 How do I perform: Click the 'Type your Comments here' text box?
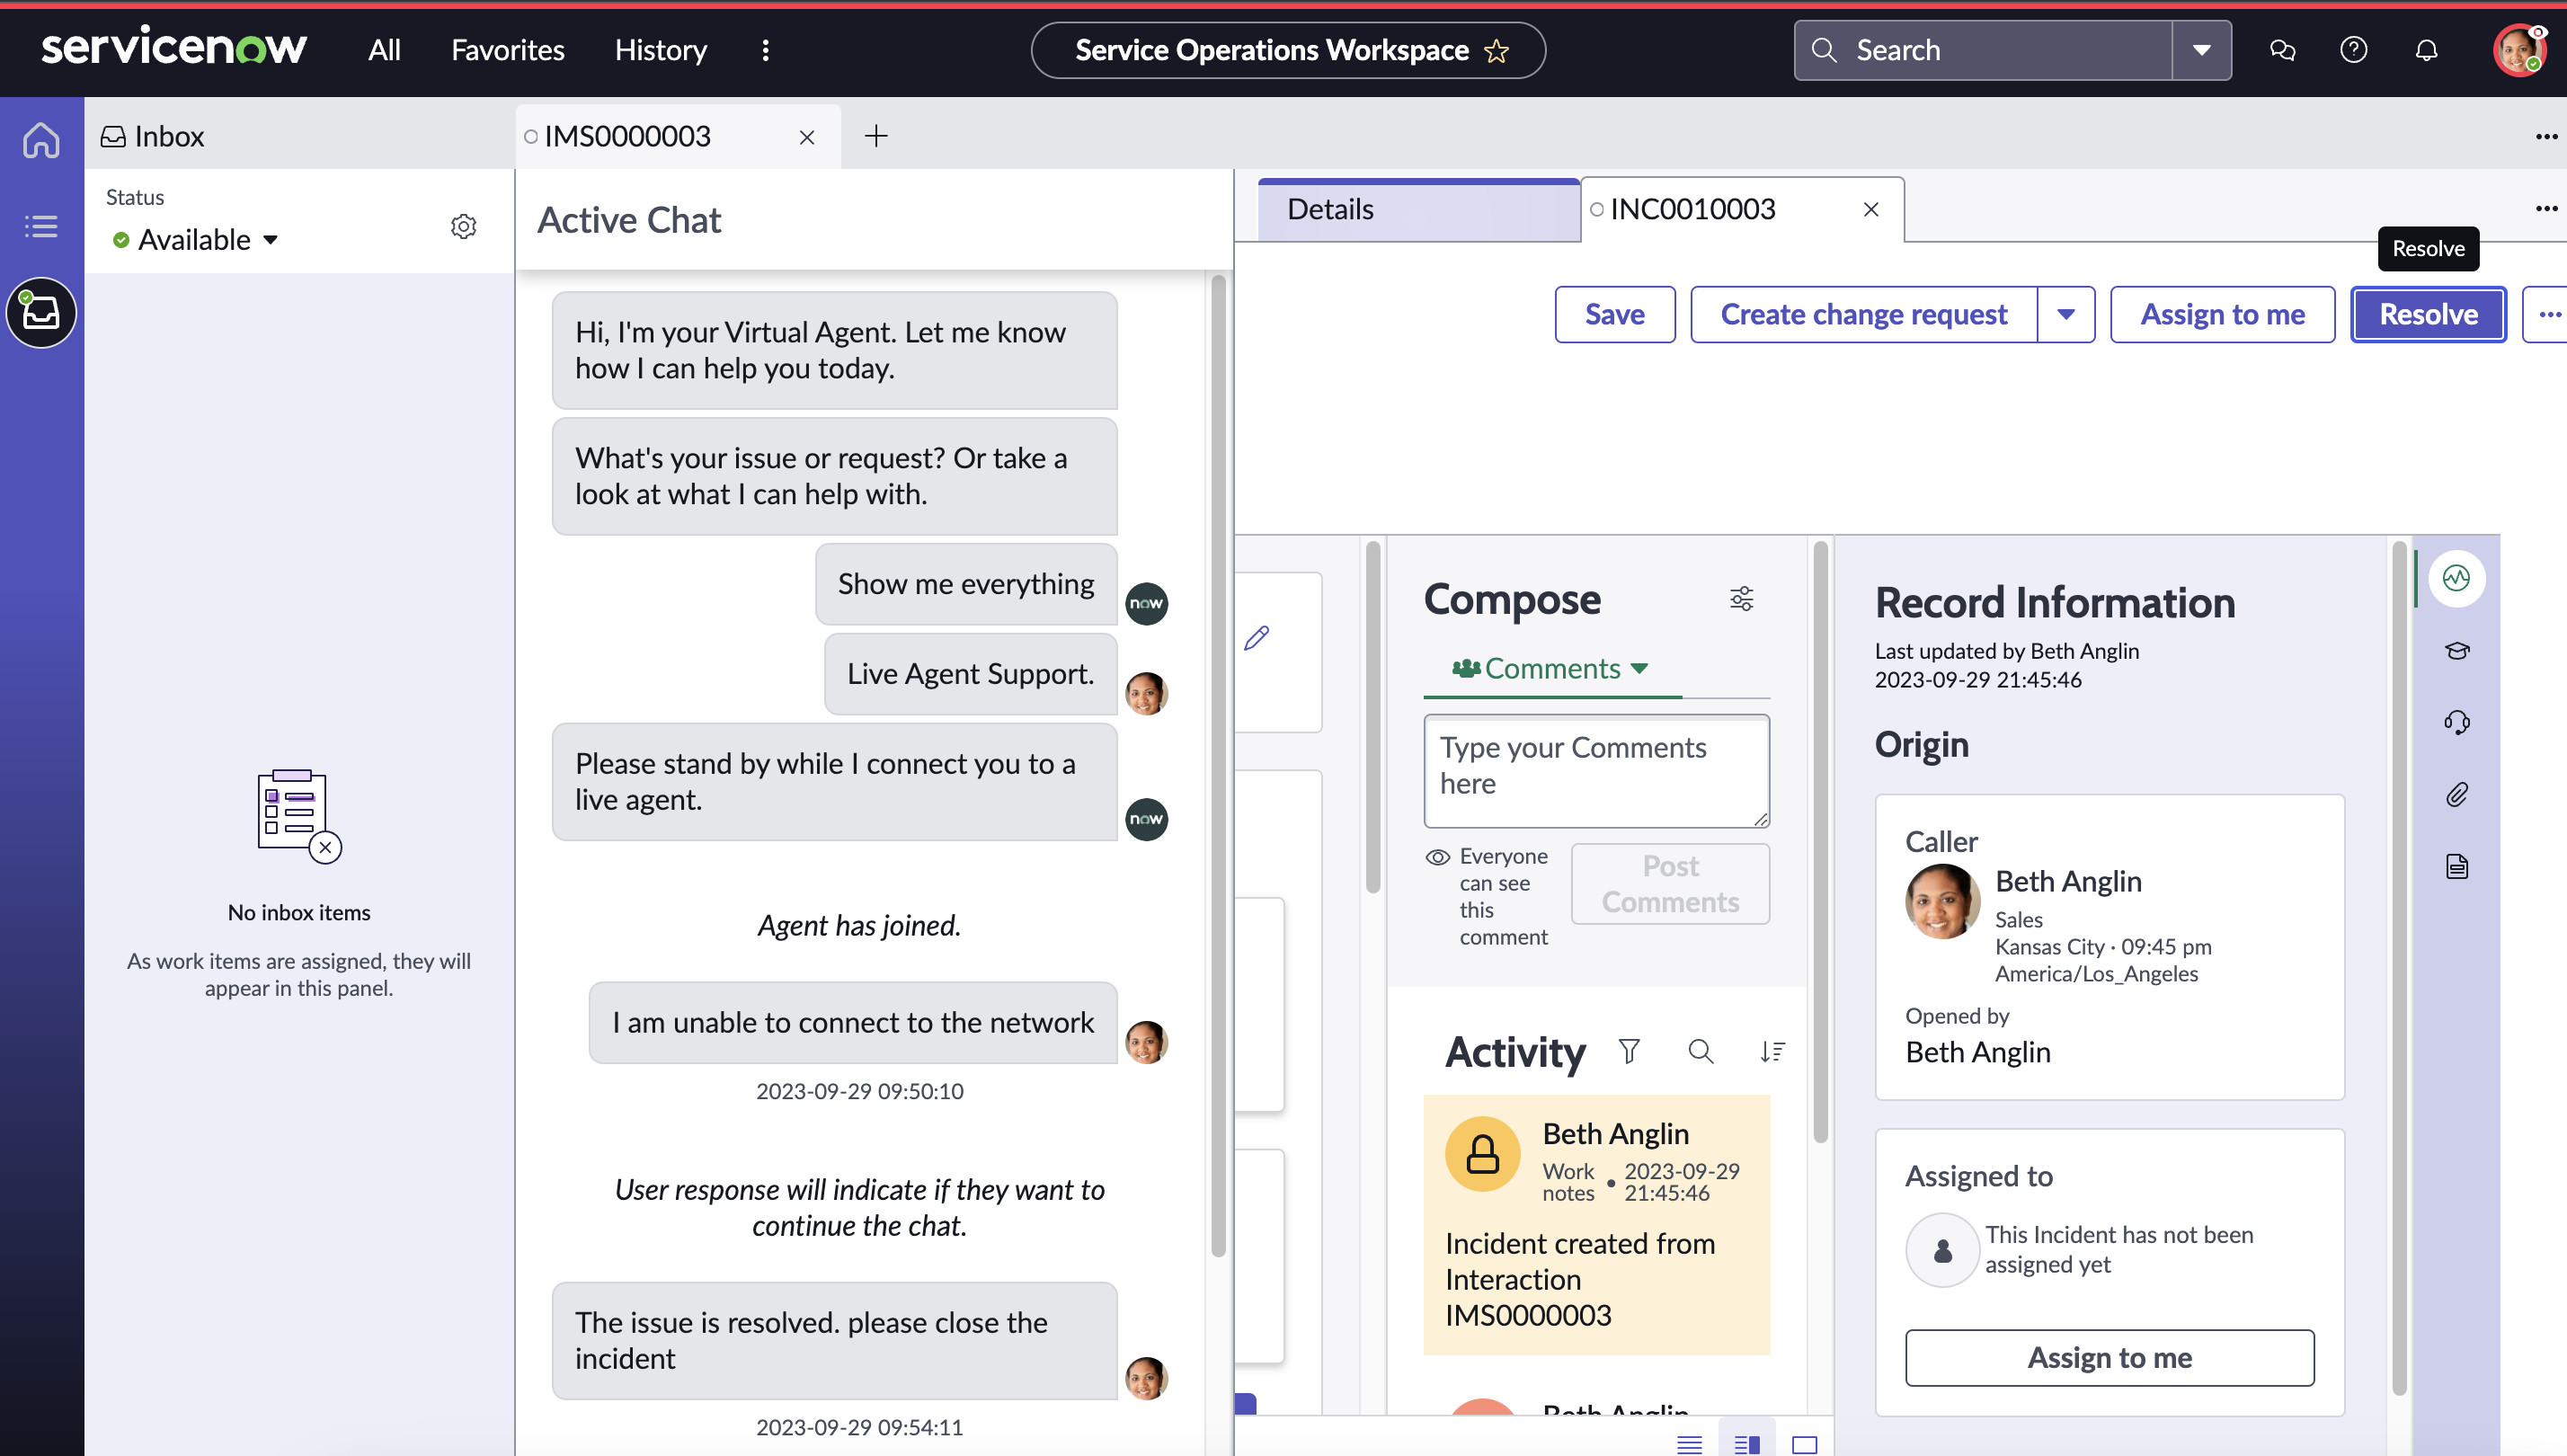(1596, 770)
